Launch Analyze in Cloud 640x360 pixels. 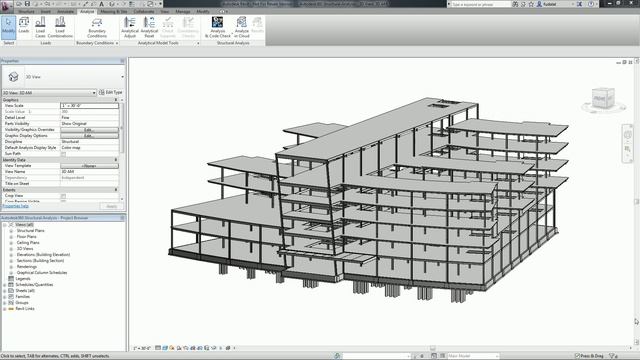pyautogui.click(x=242, y=27)
